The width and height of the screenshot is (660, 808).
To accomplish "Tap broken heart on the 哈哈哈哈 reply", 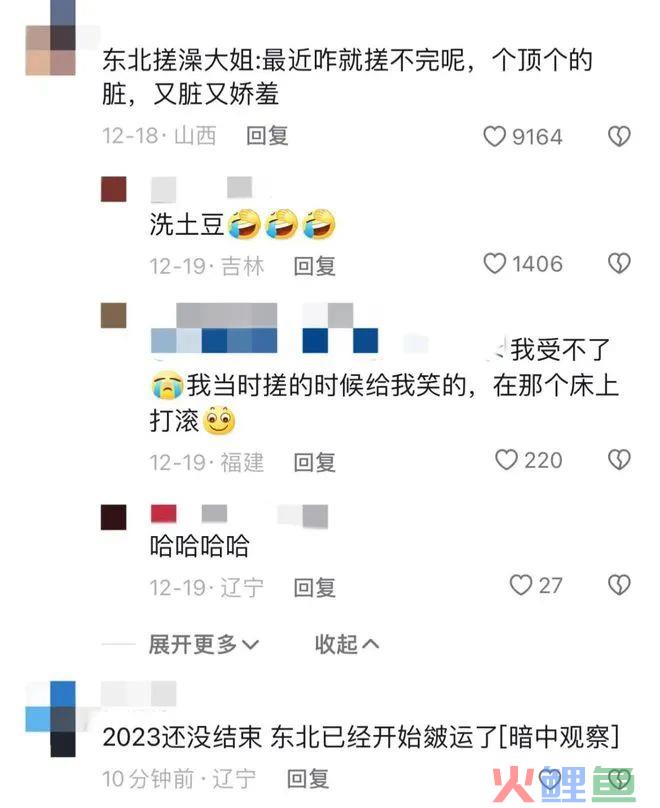I will pyautogui.click(x=619, y=585).
